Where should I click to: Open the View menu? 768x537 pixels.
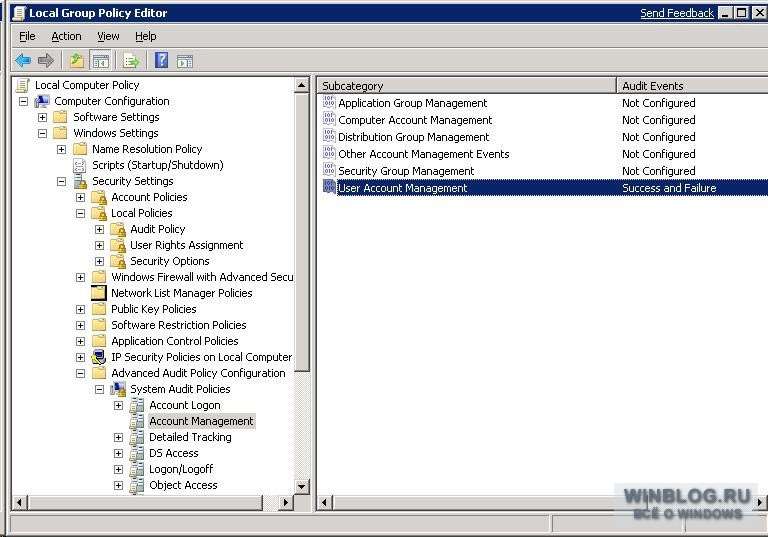[108, 36]
